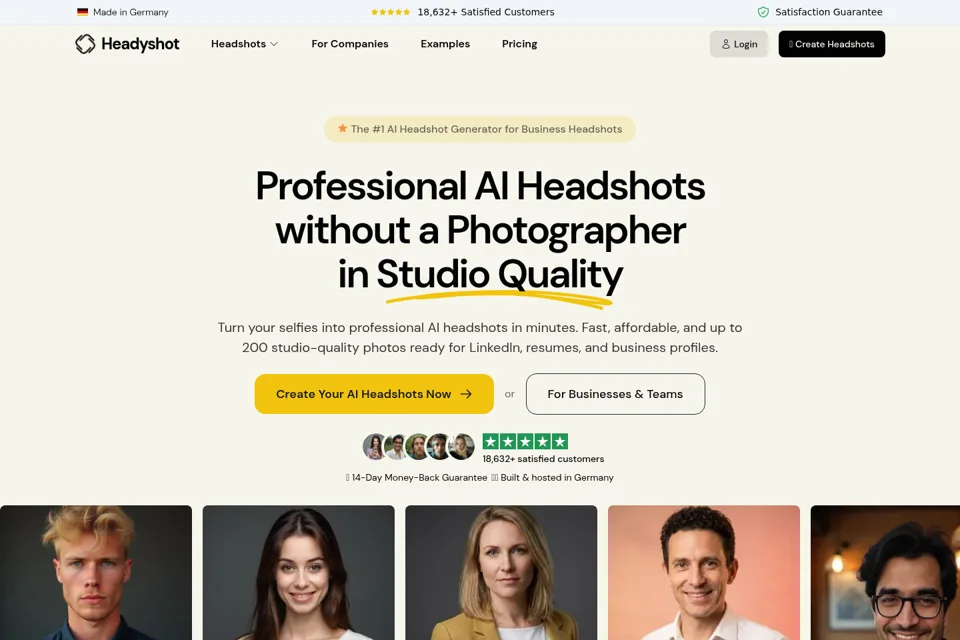
Task: Click For Businesses & Teams button
Action: tap(615, 394)
